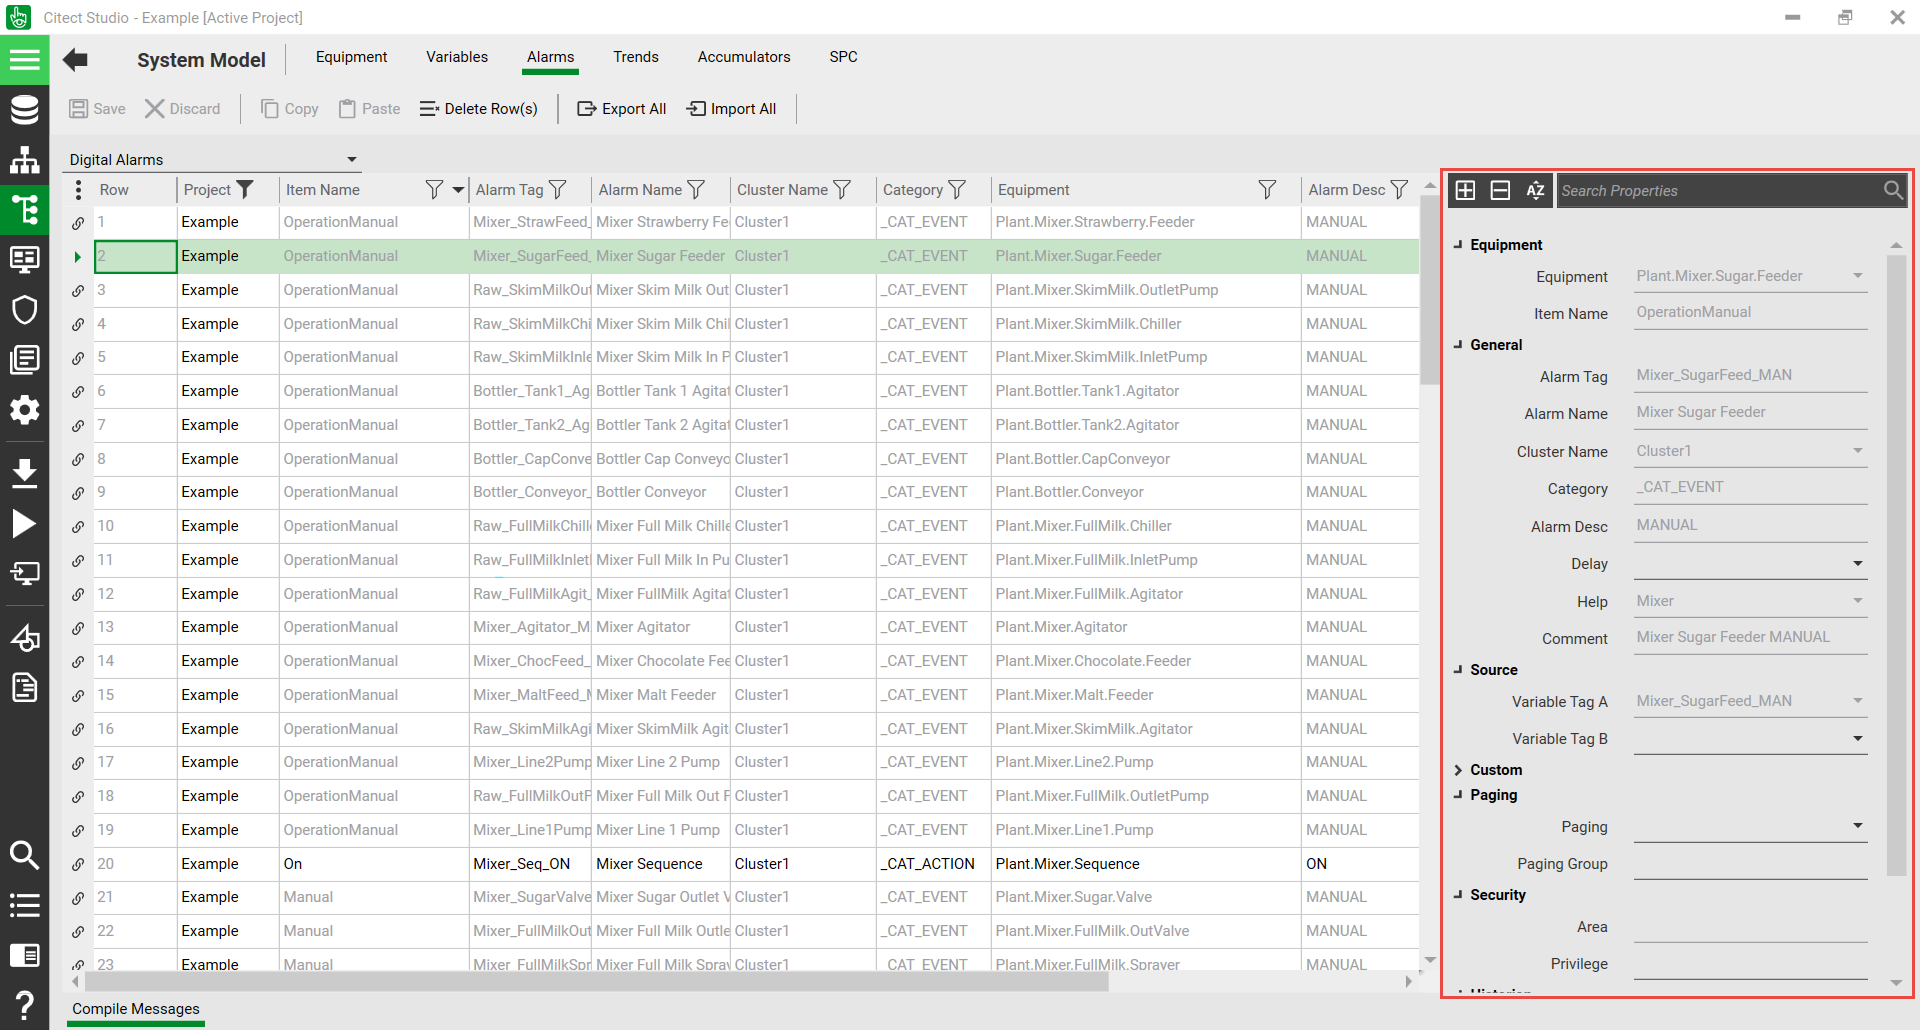Viewport: 1920px width, 1030px height.
Task: Toggle filter on the Category column
Action: click(x=957, y=190)
